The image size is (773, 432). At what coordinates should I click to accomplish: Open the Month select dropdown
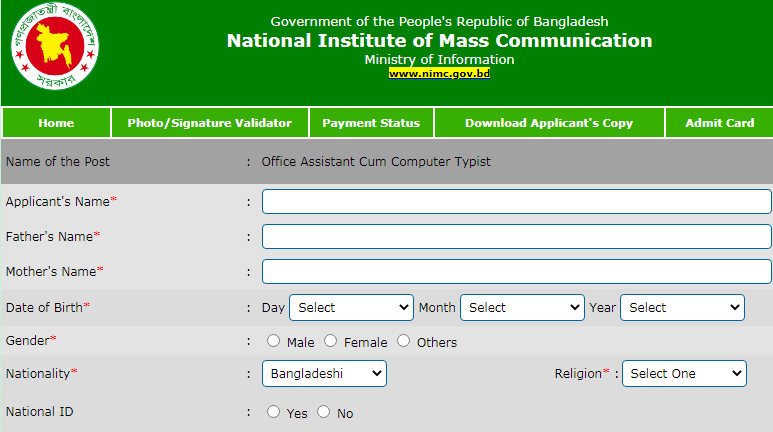523,308
